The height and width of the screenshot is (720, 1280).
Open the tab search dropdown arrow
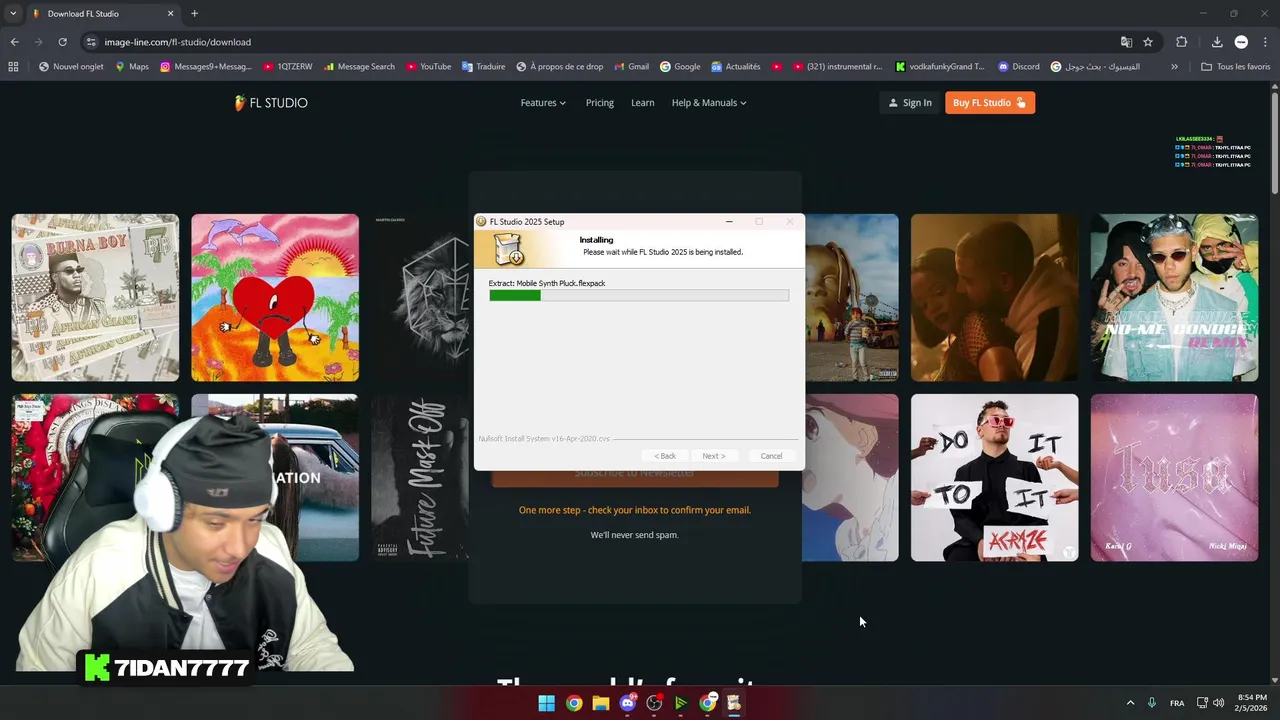pyautogui.click(x=13, y=13)
